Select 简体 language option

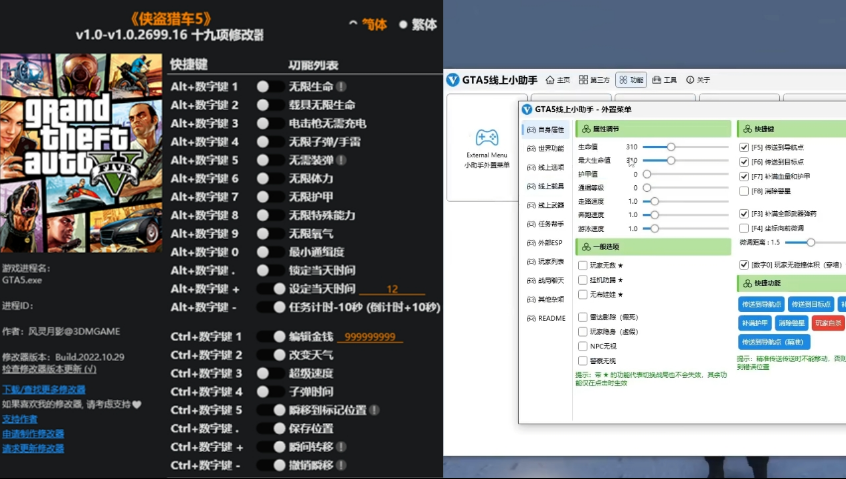tap(369, 24)
